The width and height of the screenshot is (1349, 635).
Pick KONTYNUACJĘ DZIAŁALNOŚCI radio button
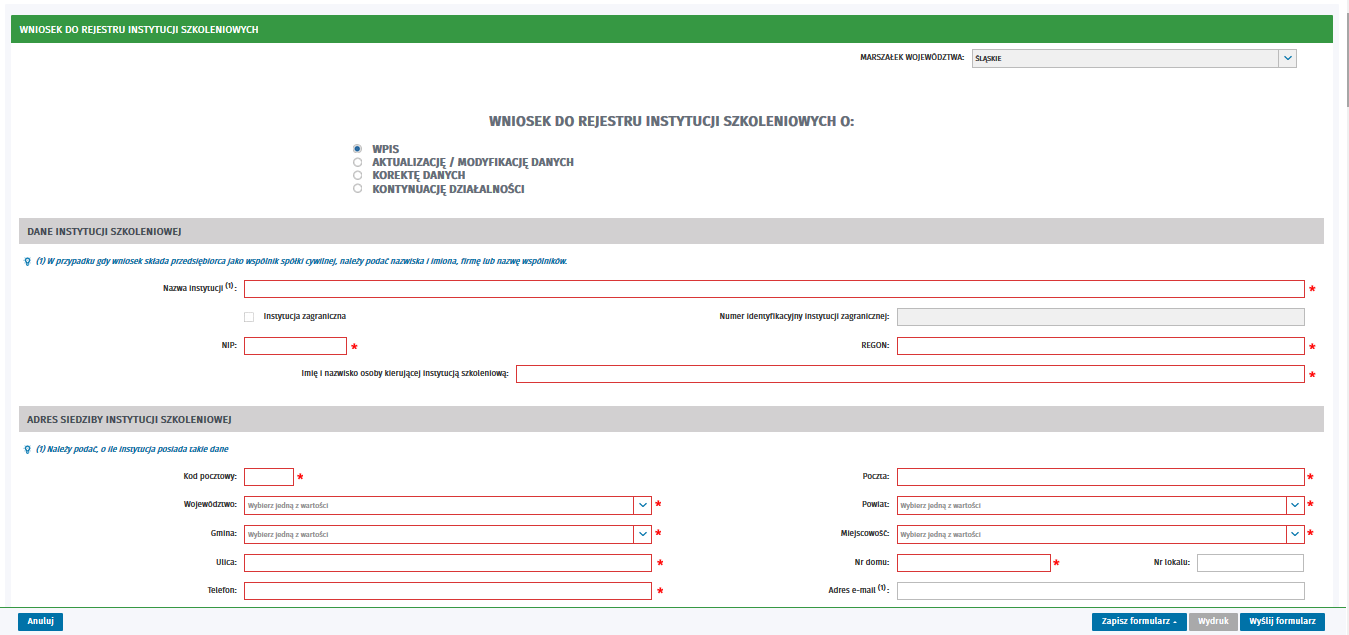coord(357,189)
